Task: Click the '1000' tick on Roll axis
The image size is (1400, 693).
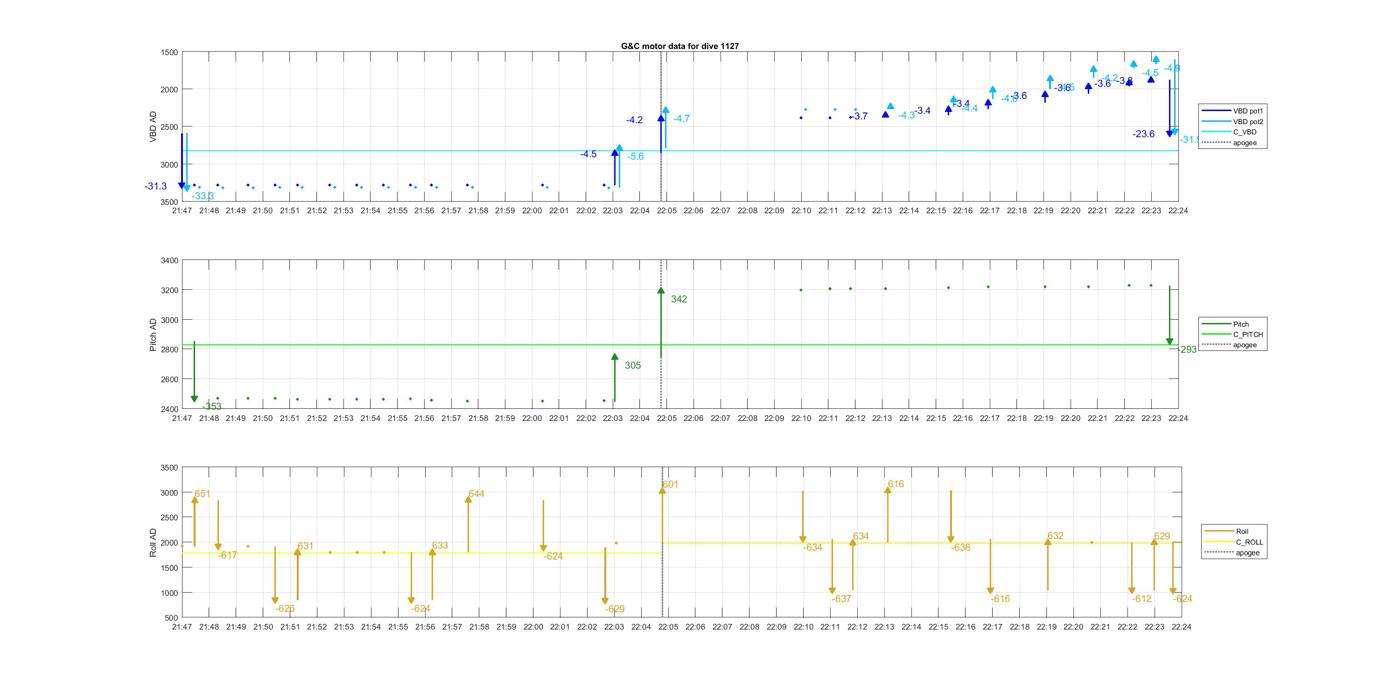Action: point(170,592)
